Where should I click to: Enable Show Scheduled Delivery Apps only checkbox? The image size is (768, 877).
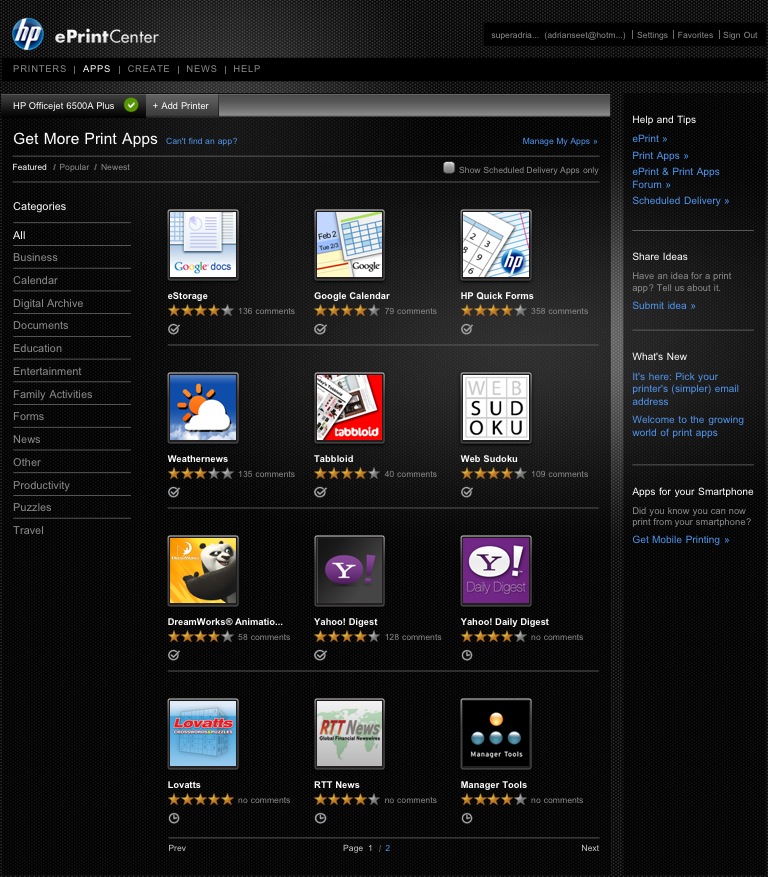(449, 168)
